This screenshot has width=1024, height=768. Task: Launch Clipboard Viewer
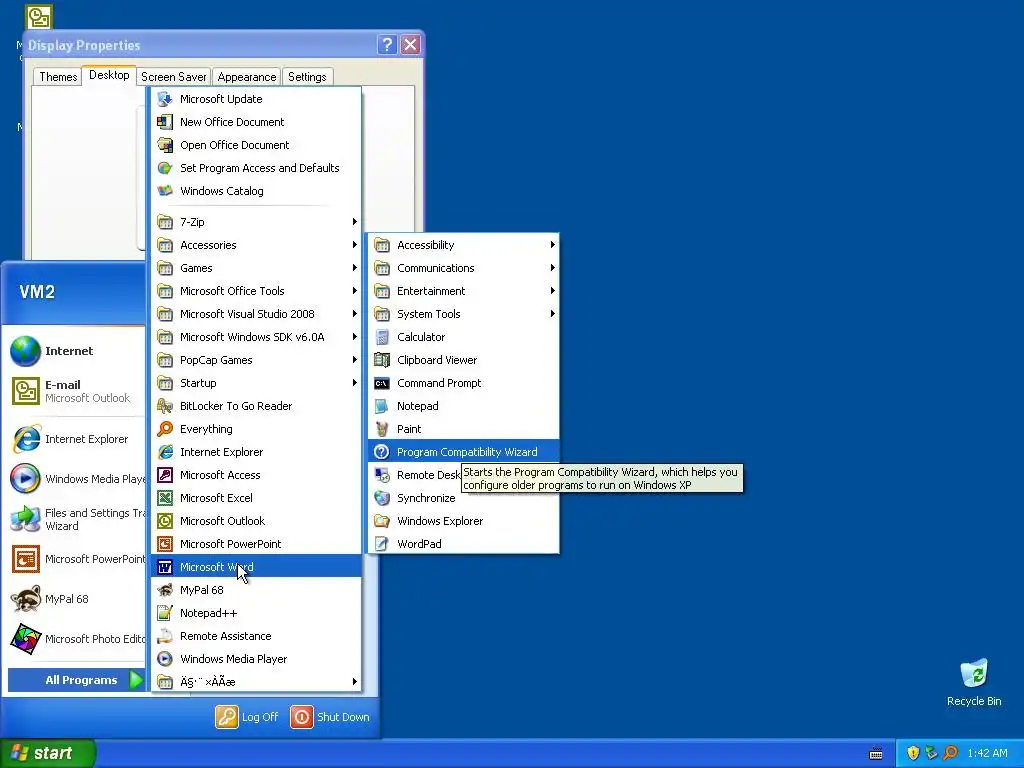point(464,360)
